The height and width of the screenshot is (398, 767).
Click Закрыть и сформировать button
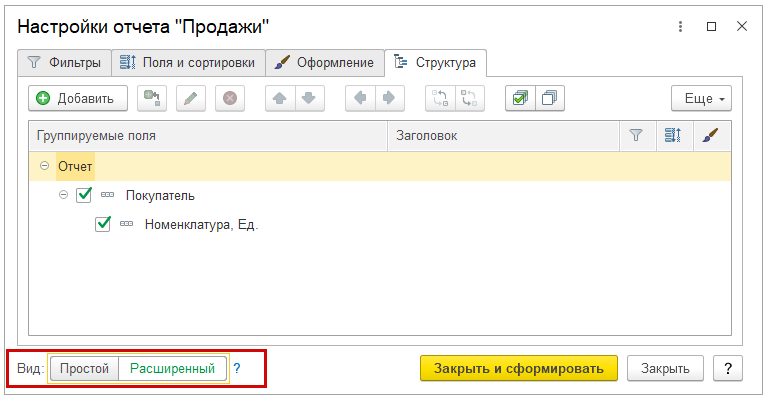(x=519, y=369)
